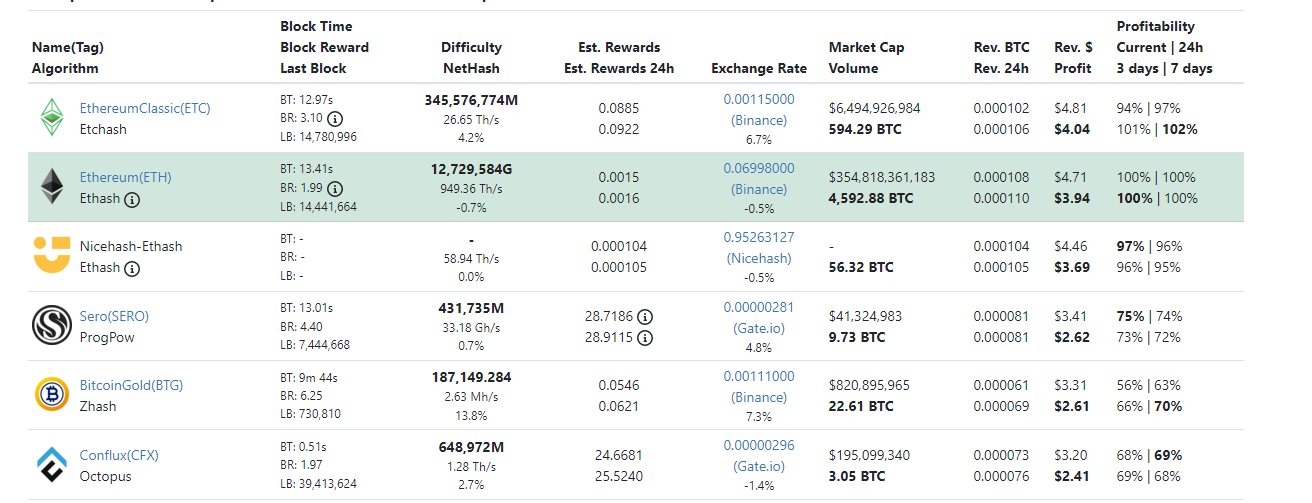Open the Ethereum(ETH) coin link
The height and width of the screenshot is (503, 1312).
(126, 177)
